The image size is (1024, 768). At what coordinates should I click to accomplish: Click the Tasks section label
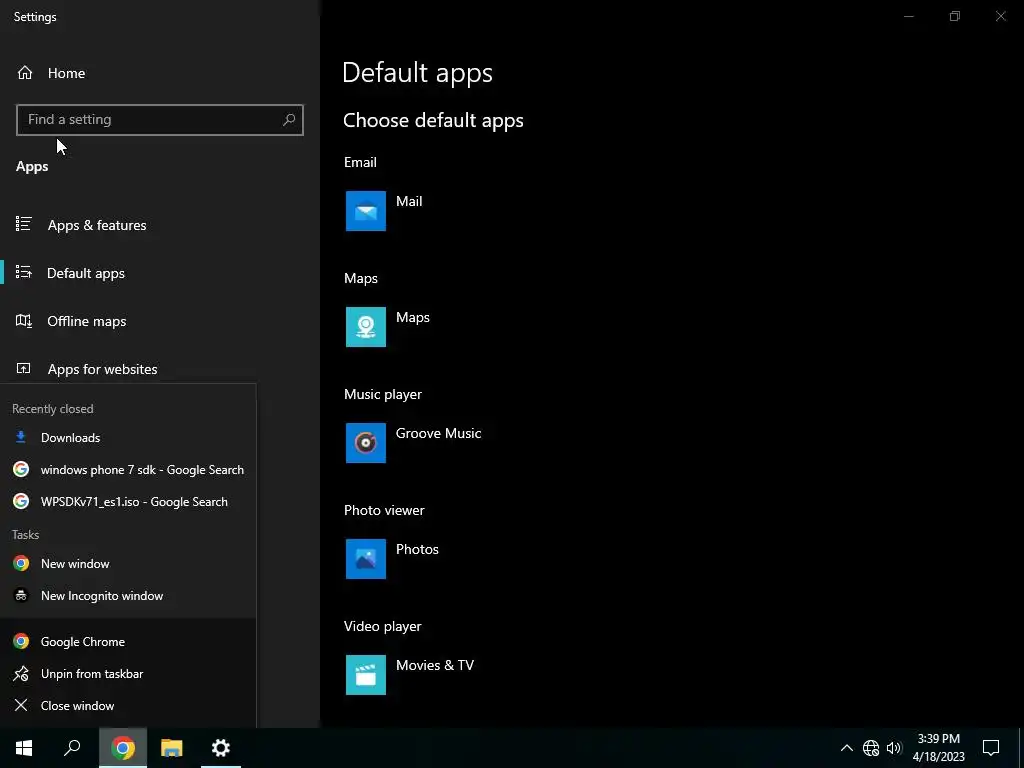(25, 535)
